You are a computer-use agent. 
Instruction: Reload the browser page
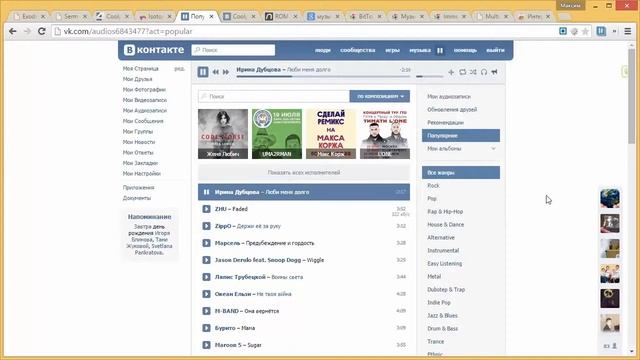(x=41, y=31)
